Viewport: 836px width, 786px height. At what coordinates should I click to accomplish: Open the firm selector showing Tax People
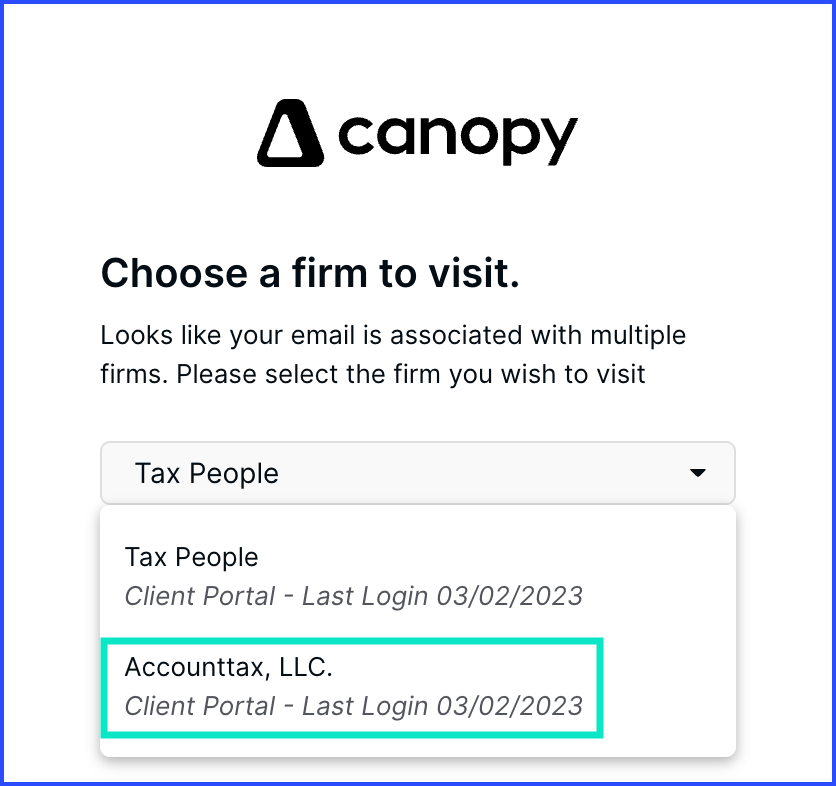[418, 473]
